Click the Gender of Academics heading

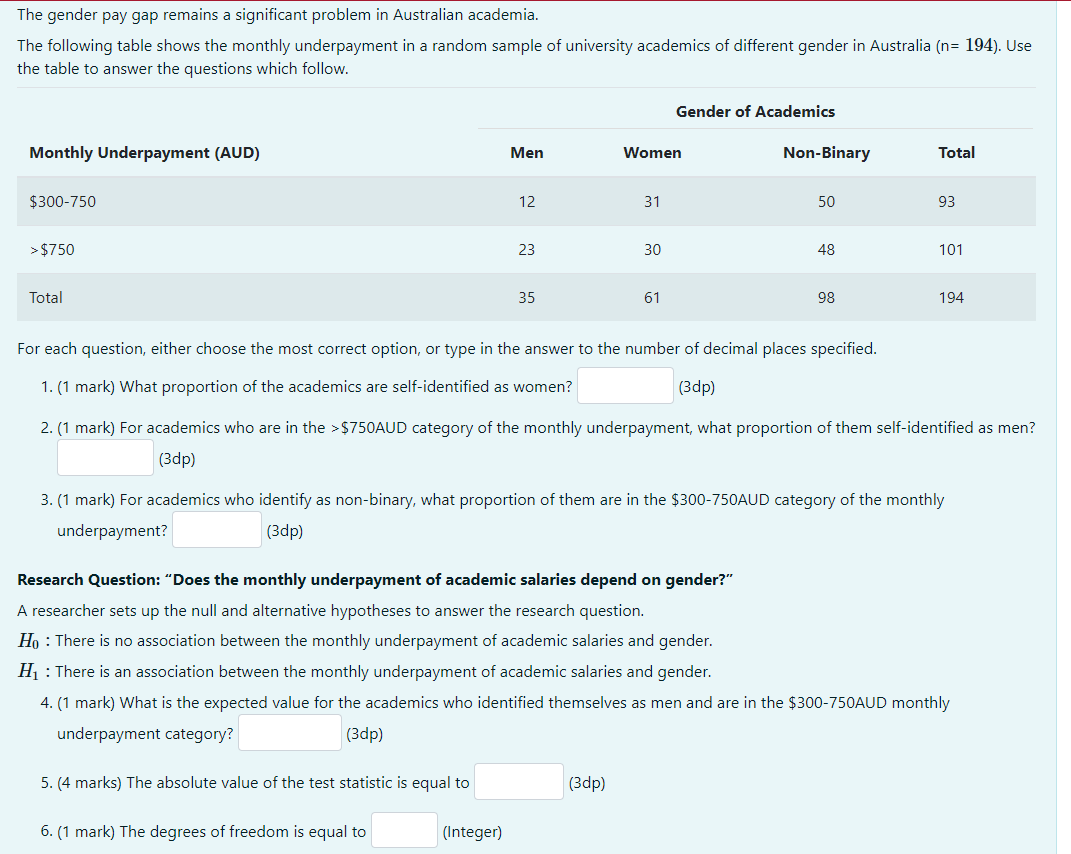tap(755, 111)
